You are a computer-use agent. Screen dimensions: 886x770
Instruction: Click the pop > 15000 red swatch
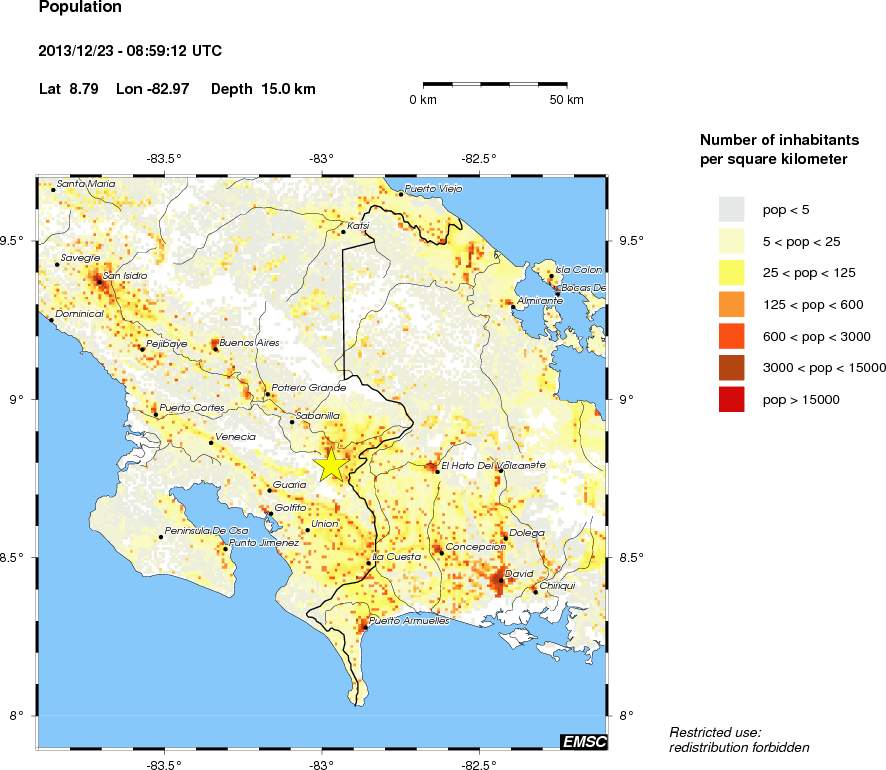click(731, 399)
